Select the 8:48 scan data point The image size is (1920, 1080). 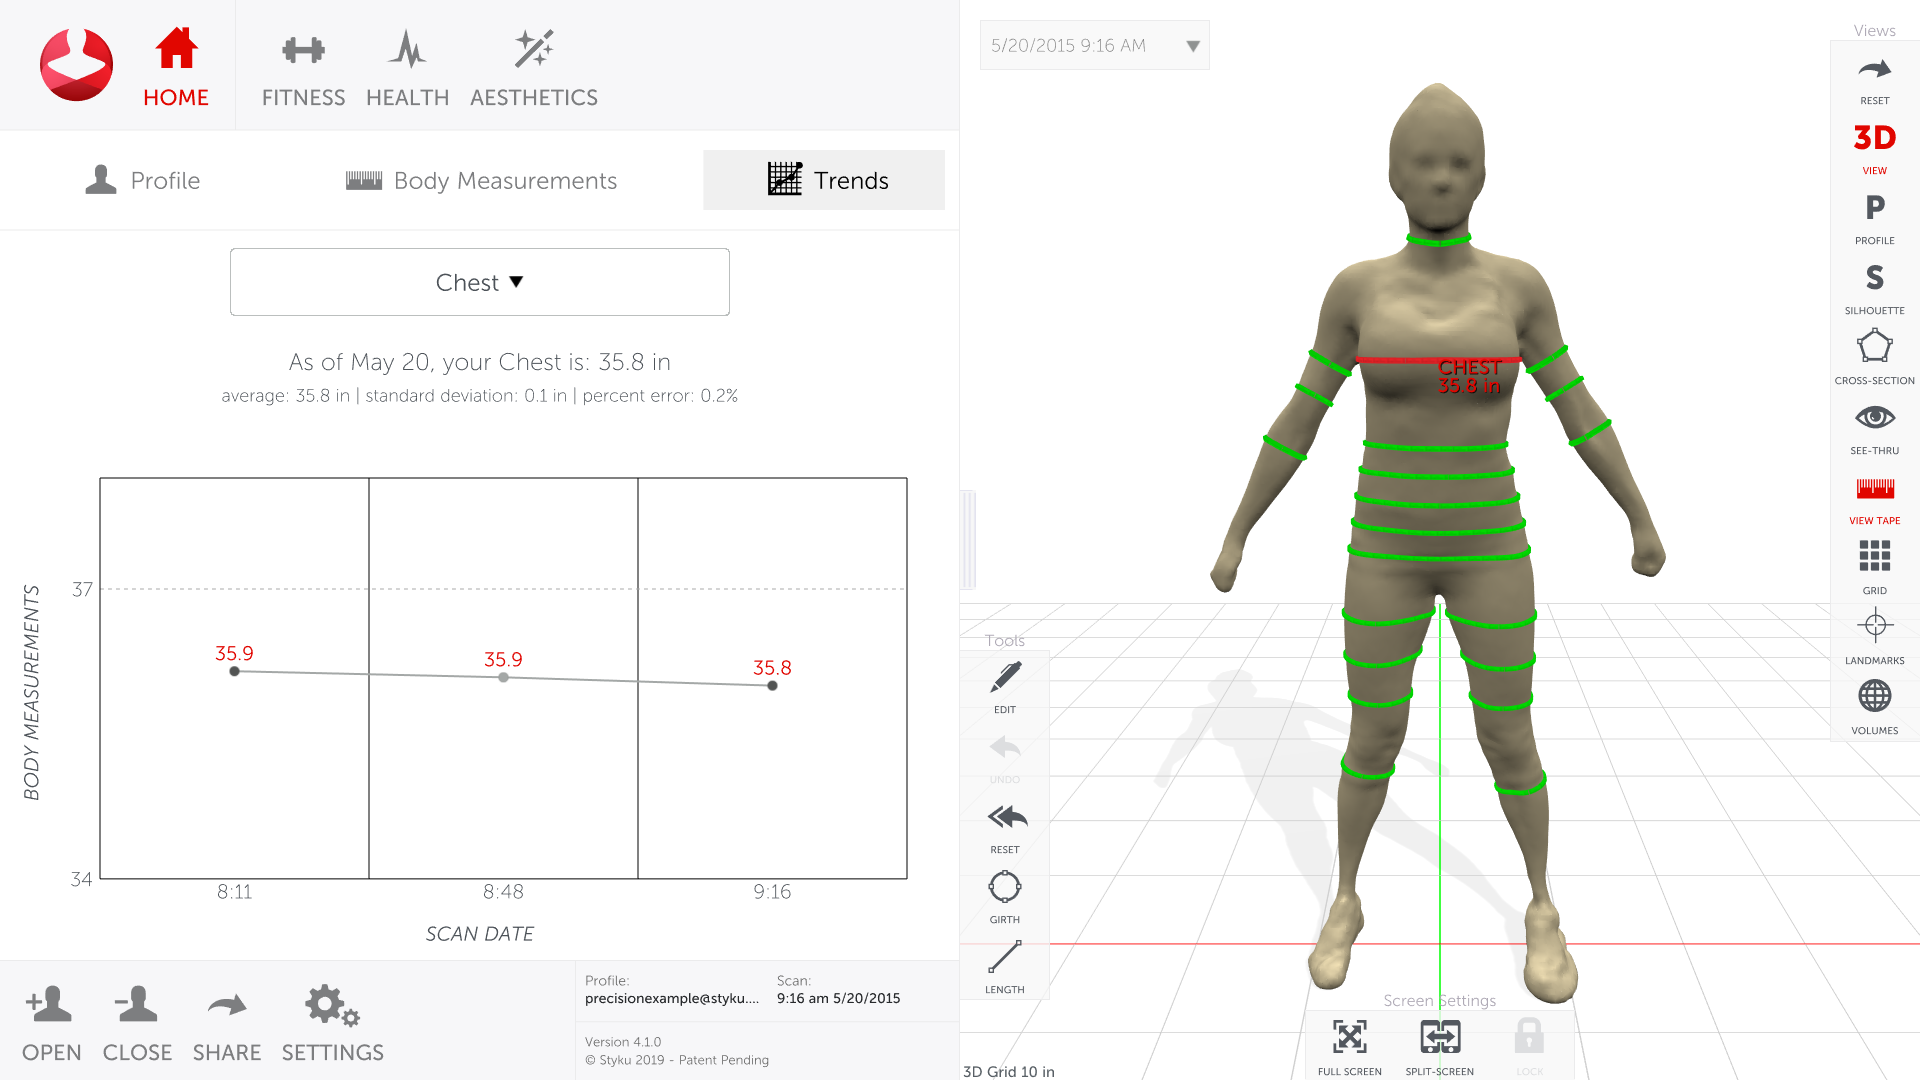pos(503,678)
